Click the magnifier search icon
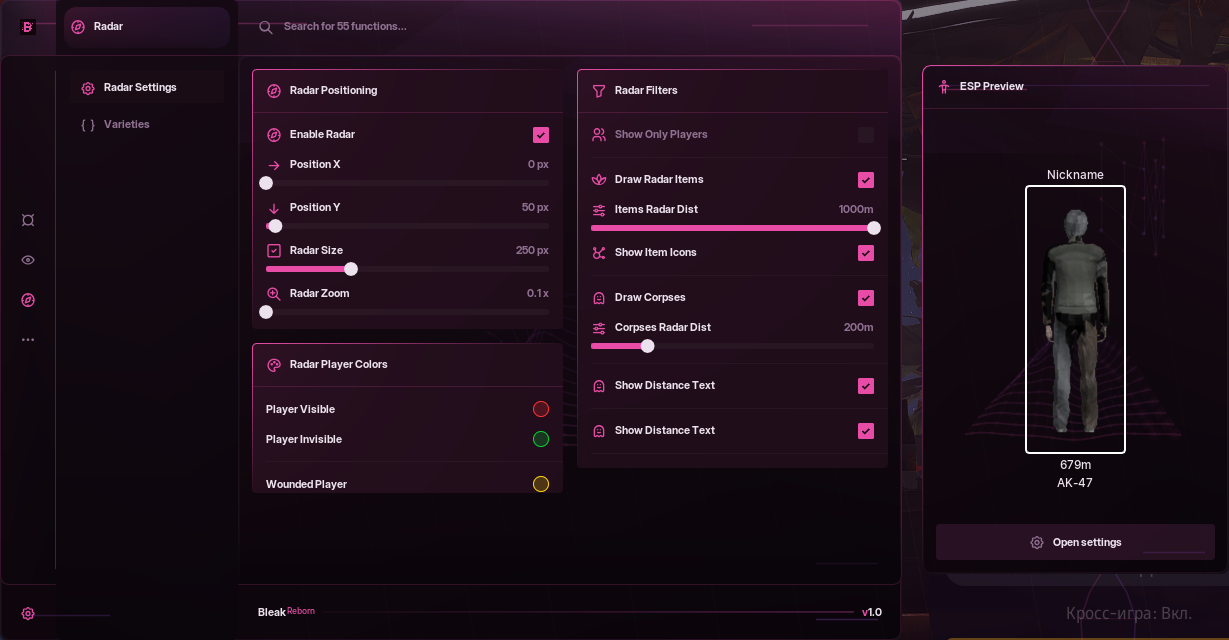 (x=266, y=27)
